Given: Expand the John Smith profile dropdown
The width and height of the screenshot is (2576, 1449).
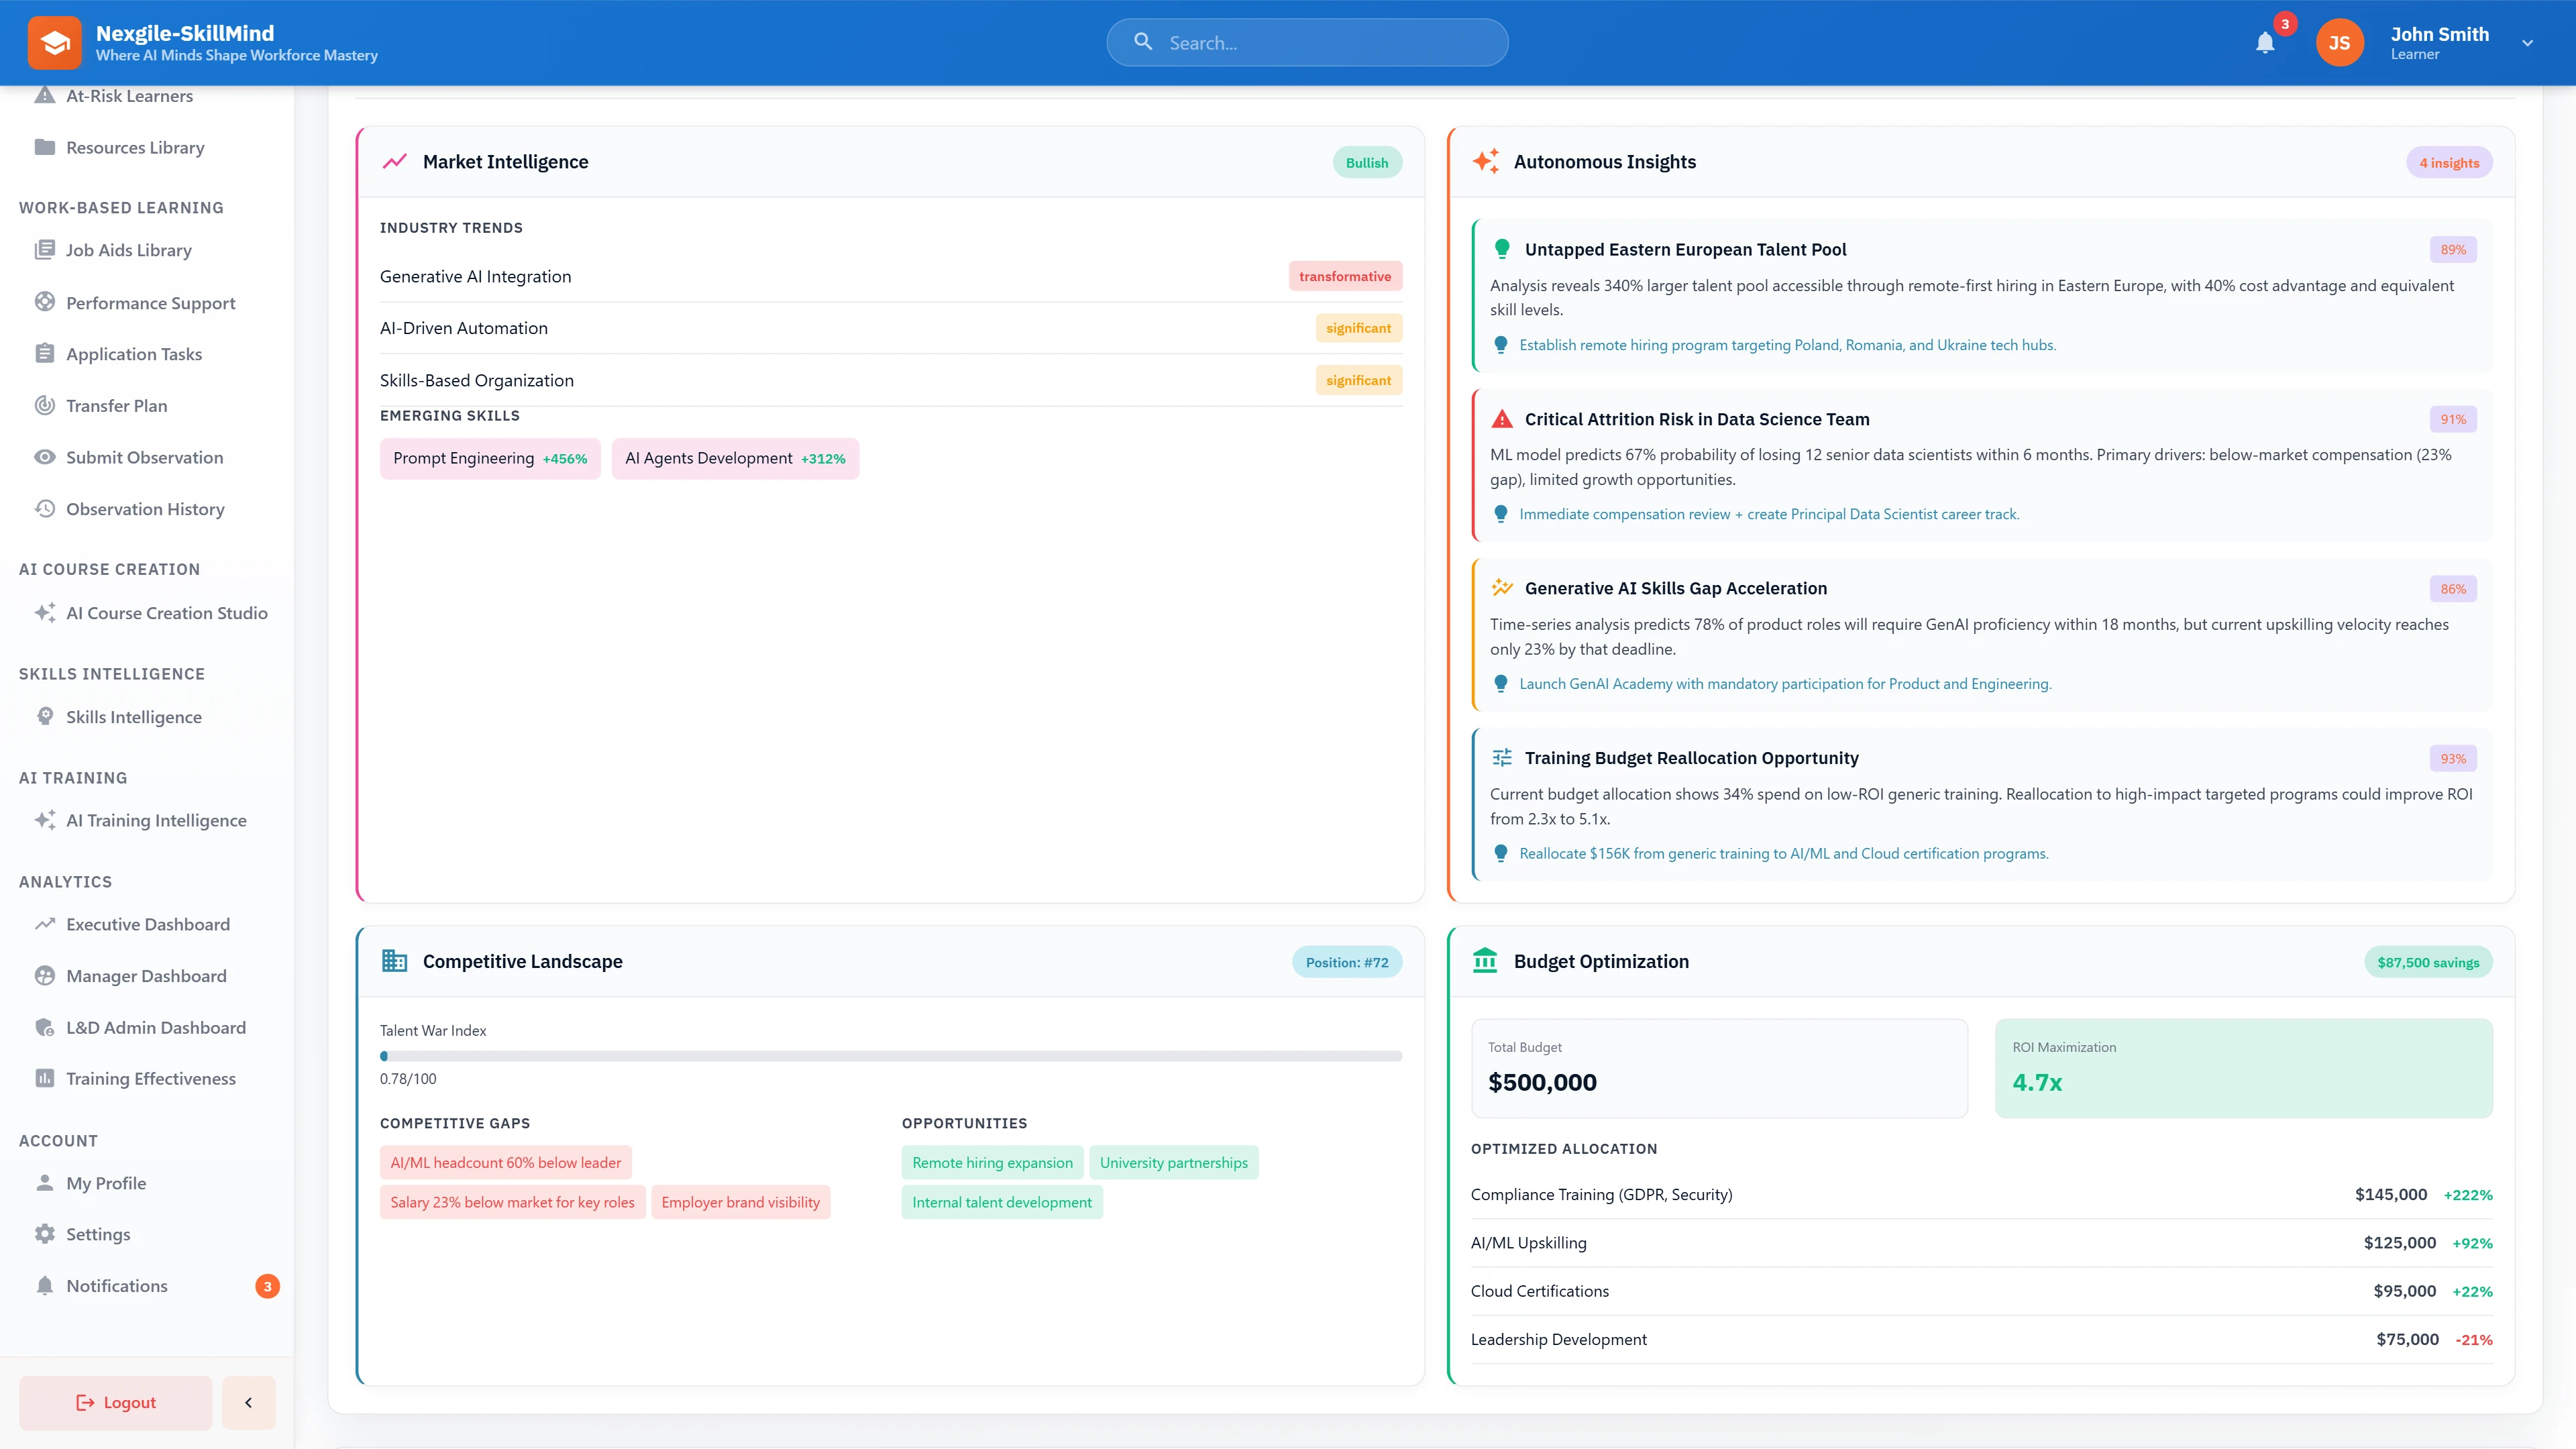Looking at the screenshot, I should tap(2527, 42).
